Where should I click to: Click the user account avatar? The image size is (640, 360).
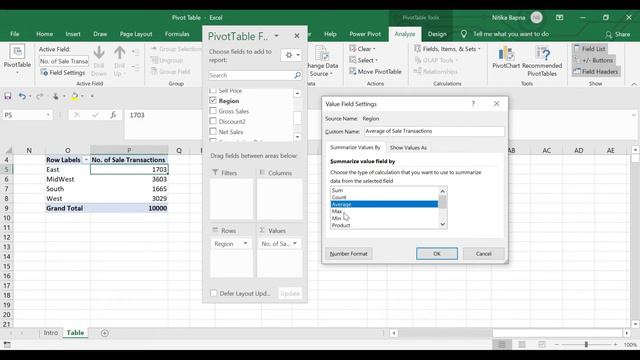coord(536,18)
